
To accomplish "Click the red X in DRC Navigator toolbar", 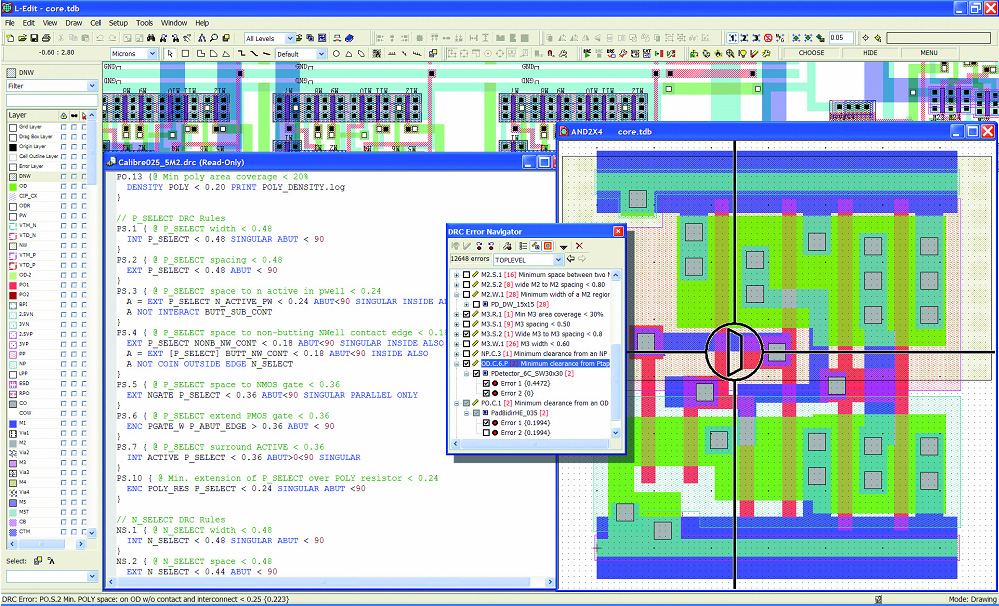I will tap(579, 246).
